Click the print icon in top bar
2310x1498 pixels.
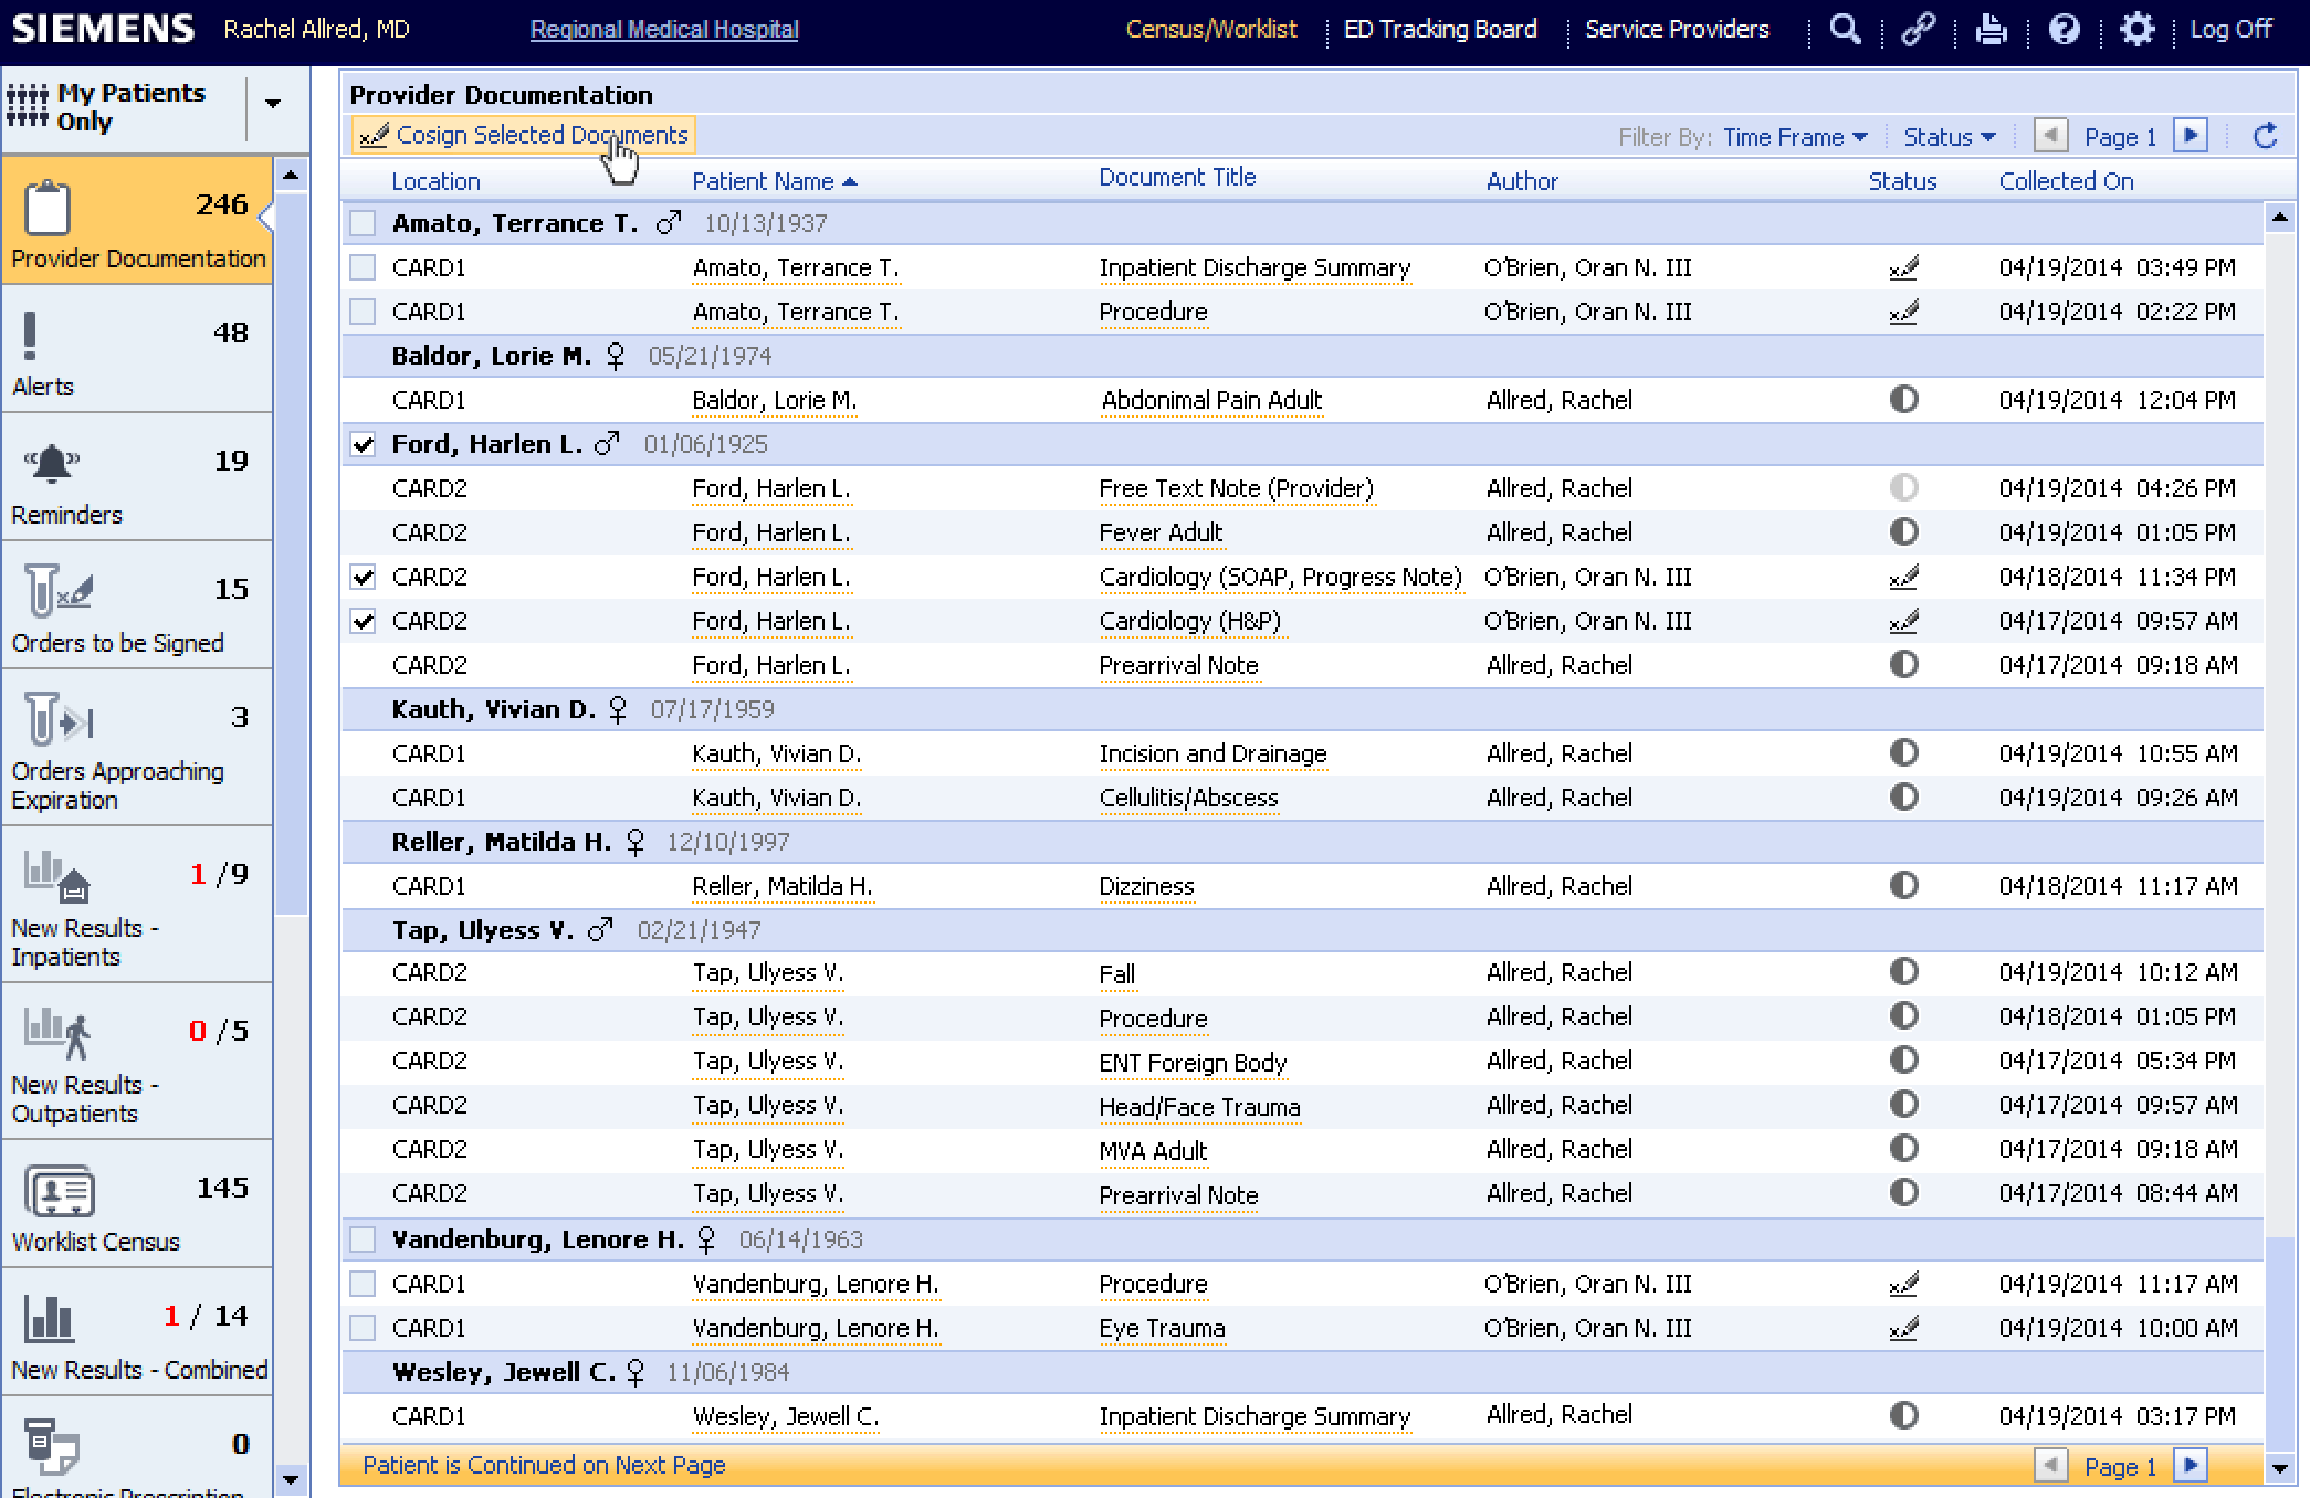pos(1990,29)
